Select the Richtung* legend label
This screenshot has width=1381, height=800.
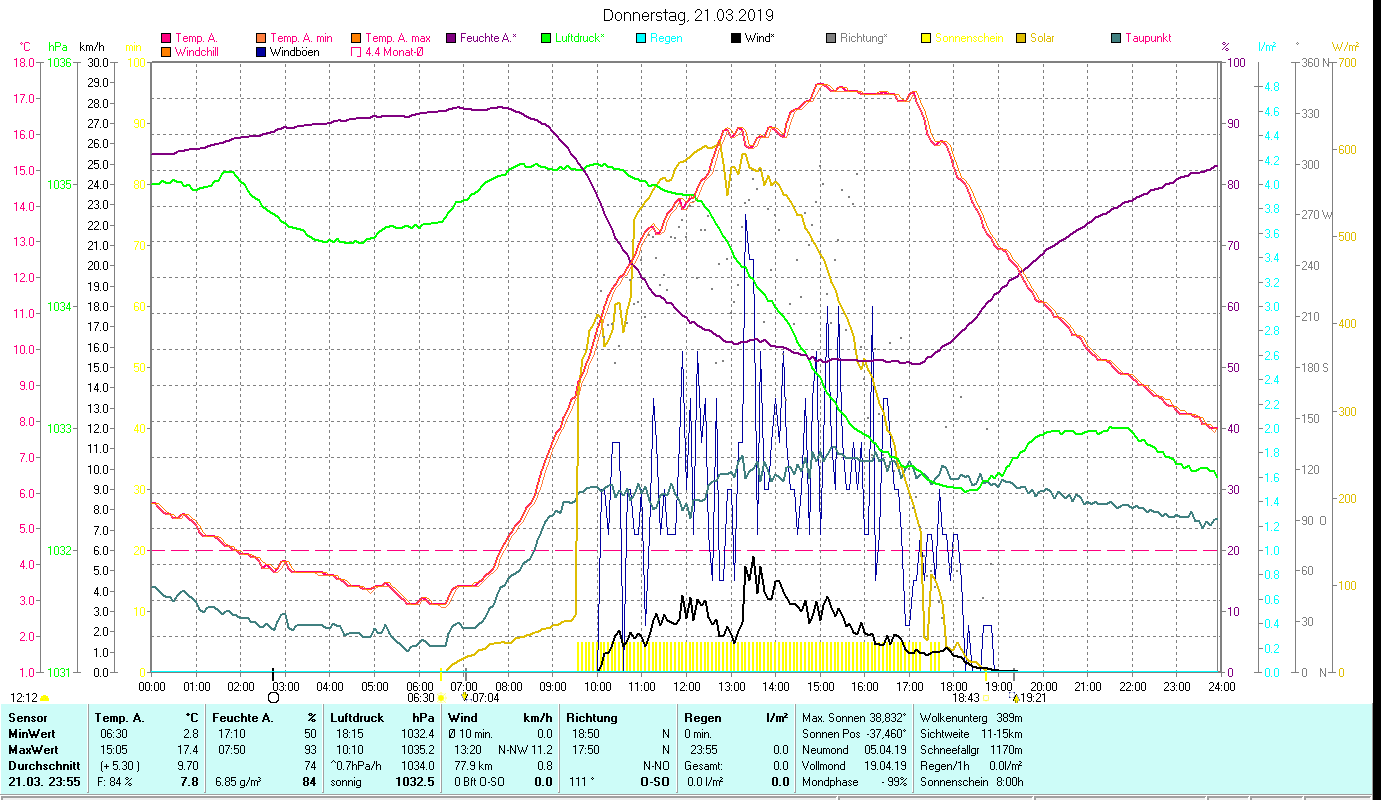[864, 38]
